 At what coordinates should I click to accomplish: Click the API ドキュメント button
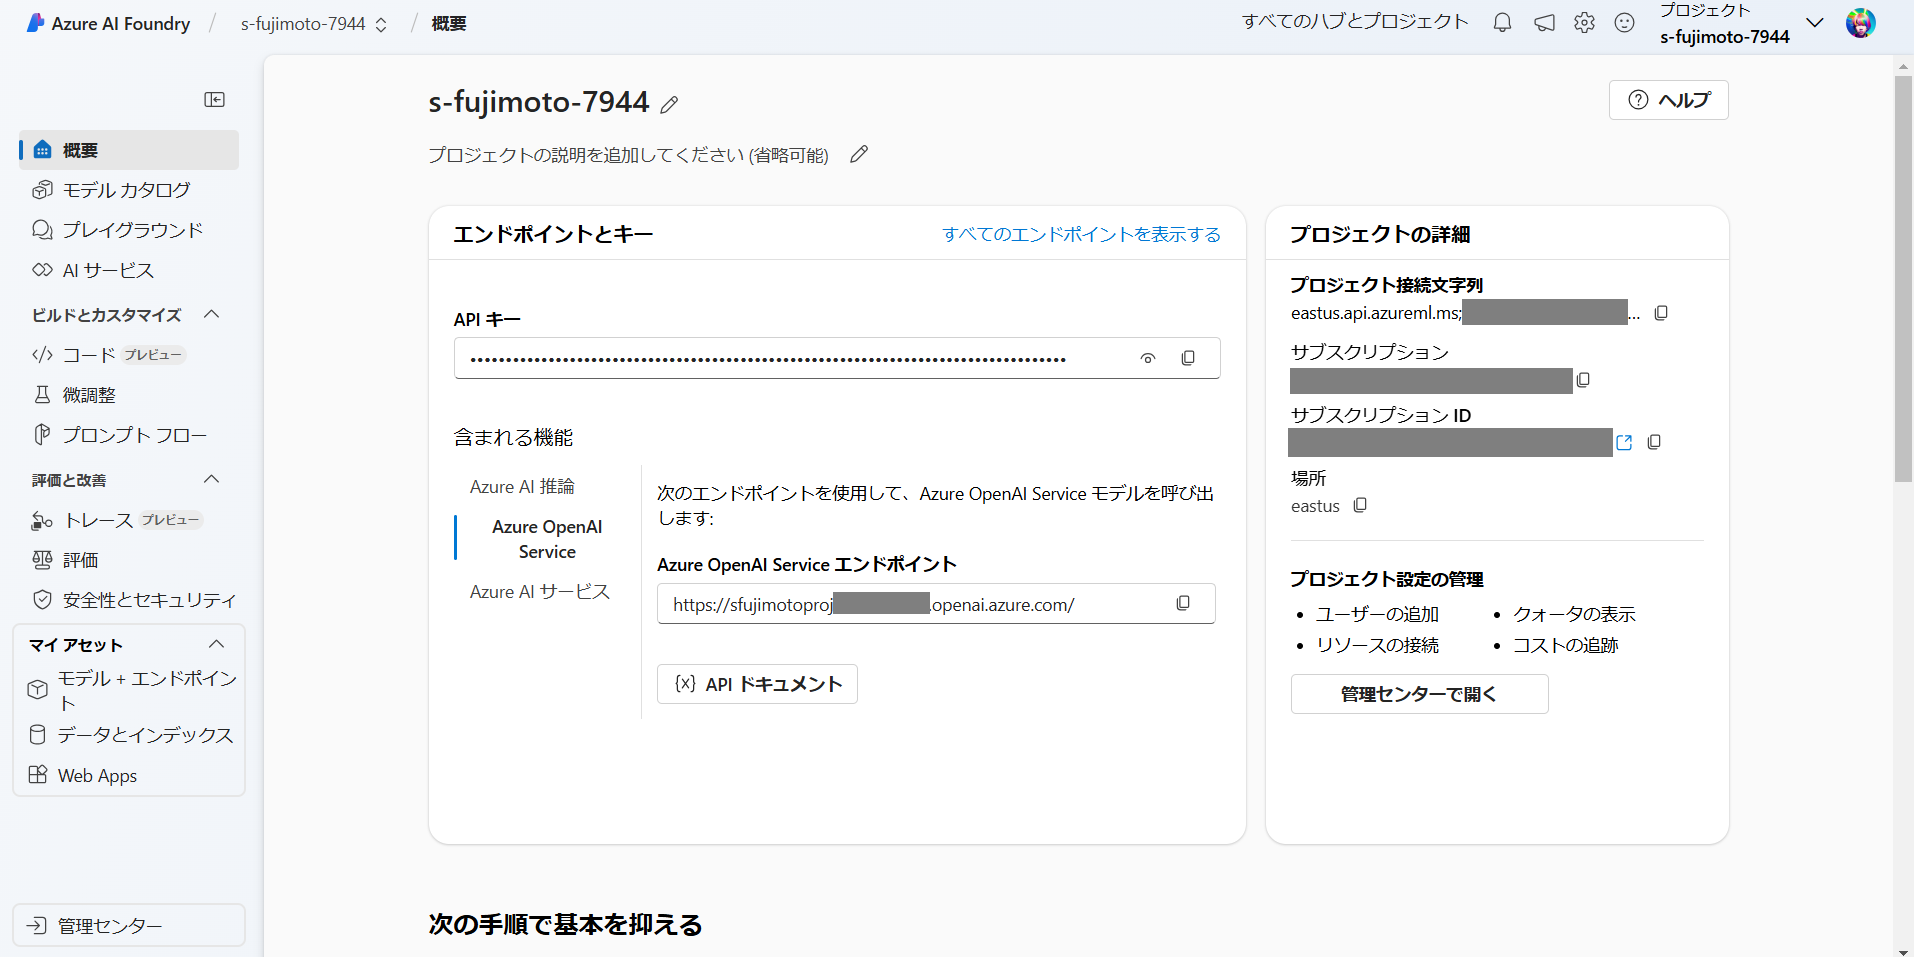(757, 684)
